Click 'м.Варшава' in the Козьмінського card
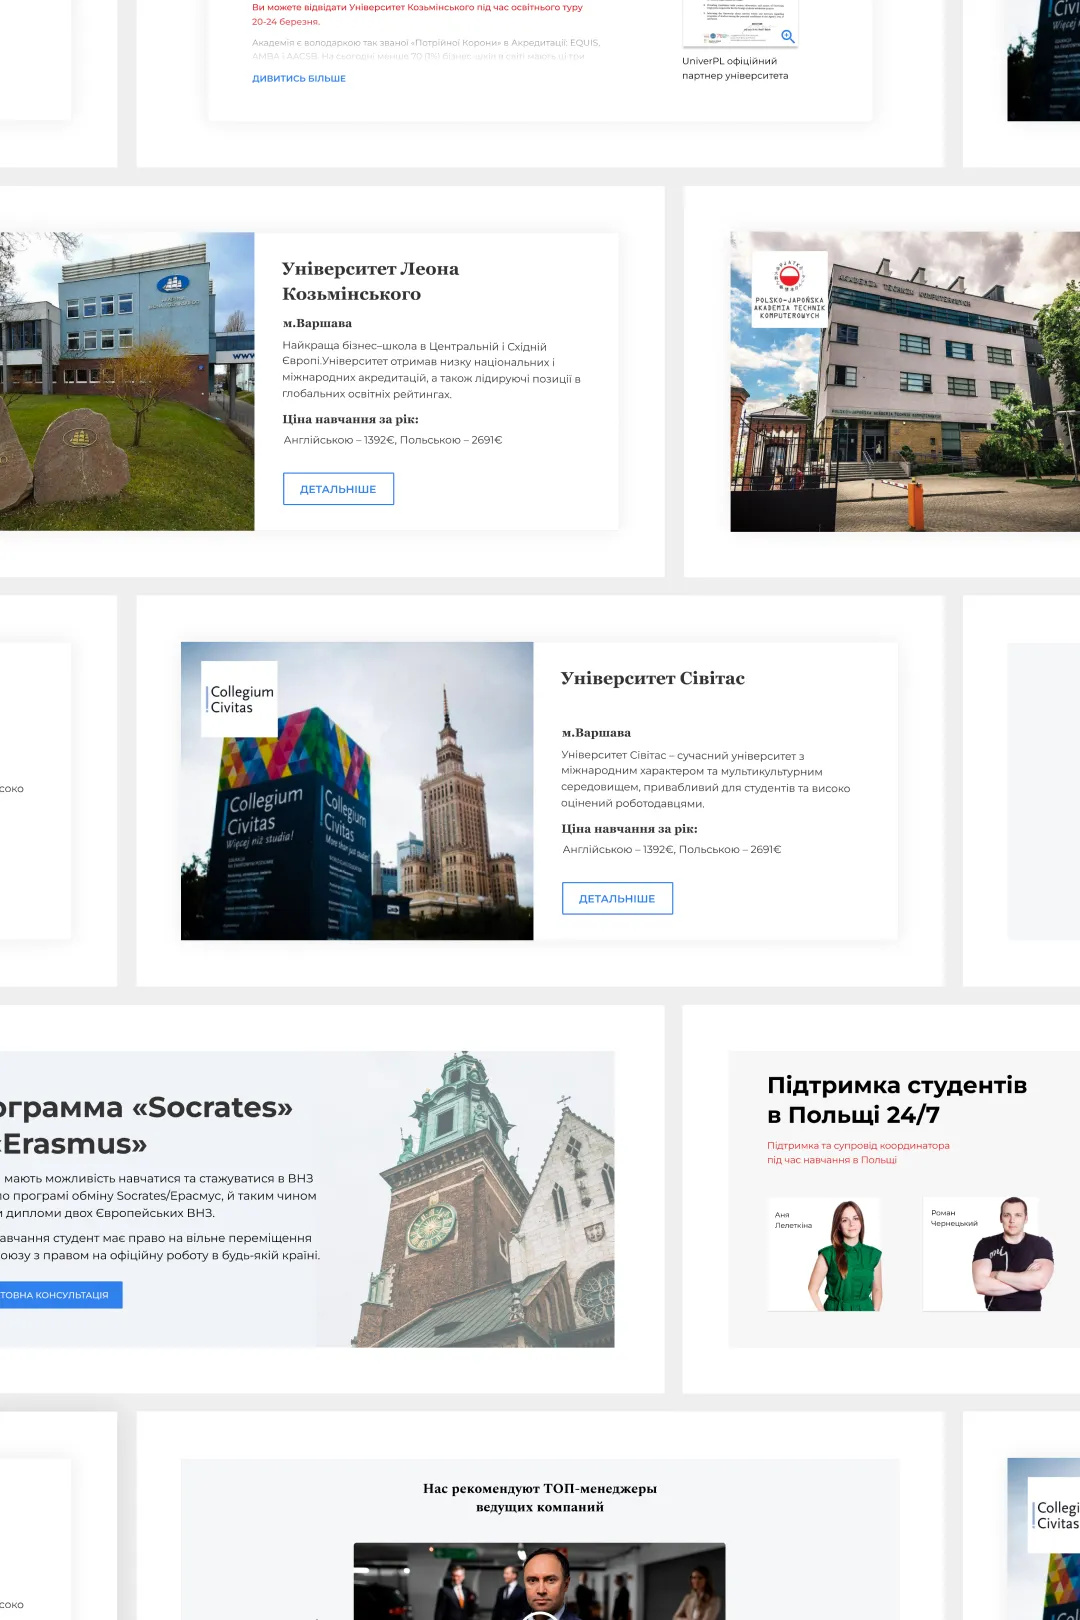1080x1620 pixels. [317, 323]
